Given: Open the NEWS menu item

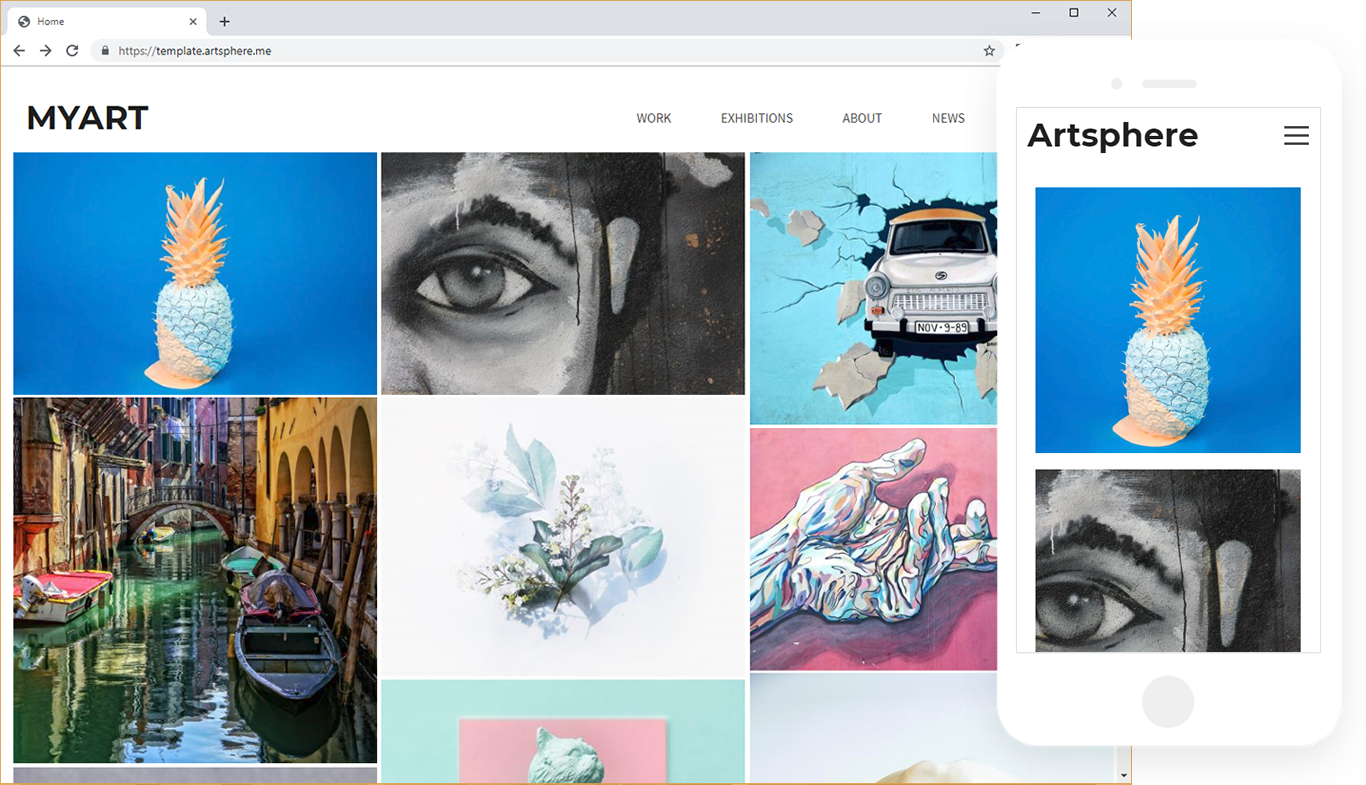Looking at the screenshot, I should [948, 118].
